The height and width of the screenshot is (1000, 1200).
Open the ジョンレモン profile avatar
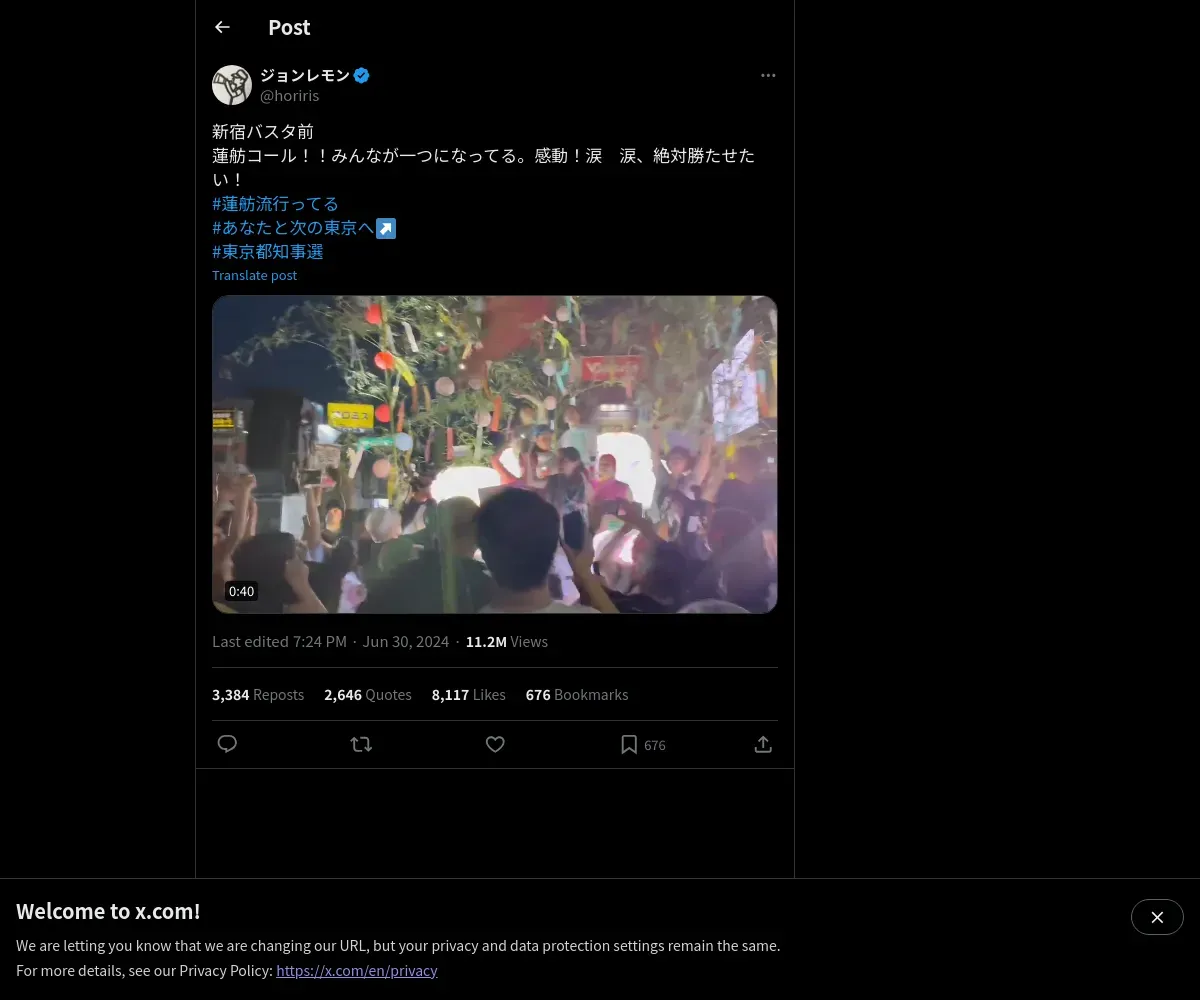[232, 85]
